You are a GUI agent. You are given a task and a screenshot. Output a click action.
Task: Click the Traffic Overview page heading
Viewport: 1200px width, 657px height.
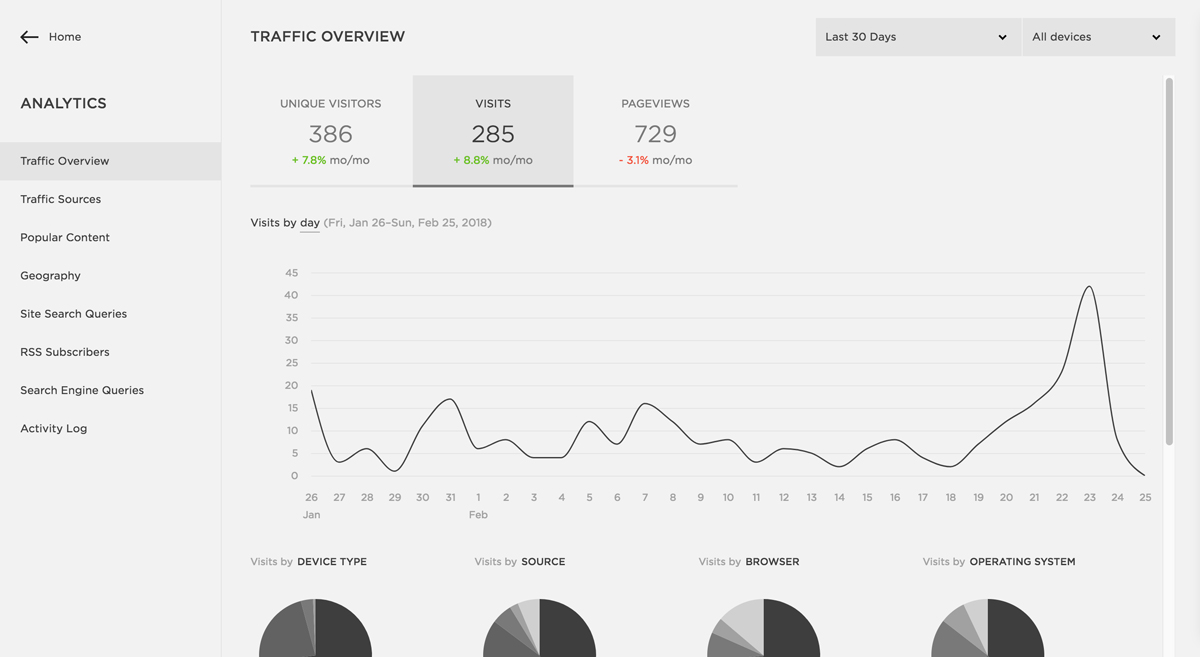click(x=328, y=37)
